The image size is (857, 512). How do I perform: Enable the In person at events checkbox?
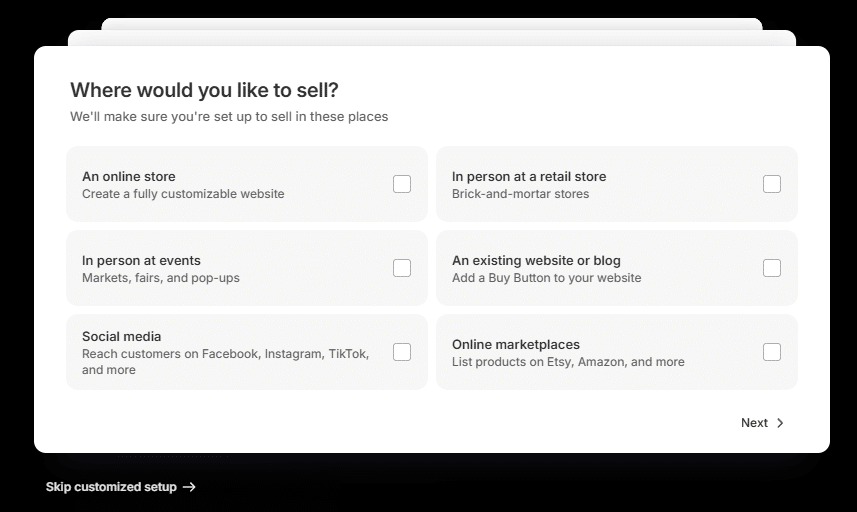[x=402, y=268]
